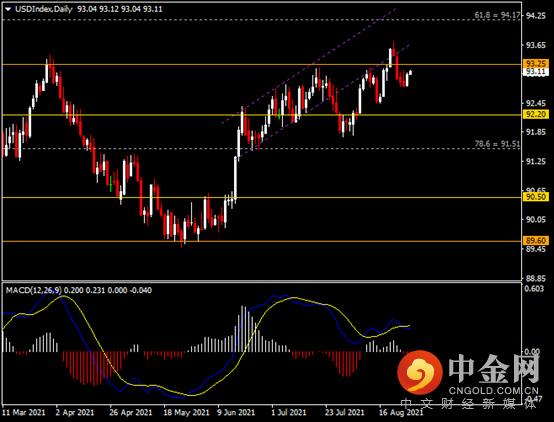Click the latest candlestick near 93.11
The width and height of the screenshot is (554, 422).
pos(410,73)
